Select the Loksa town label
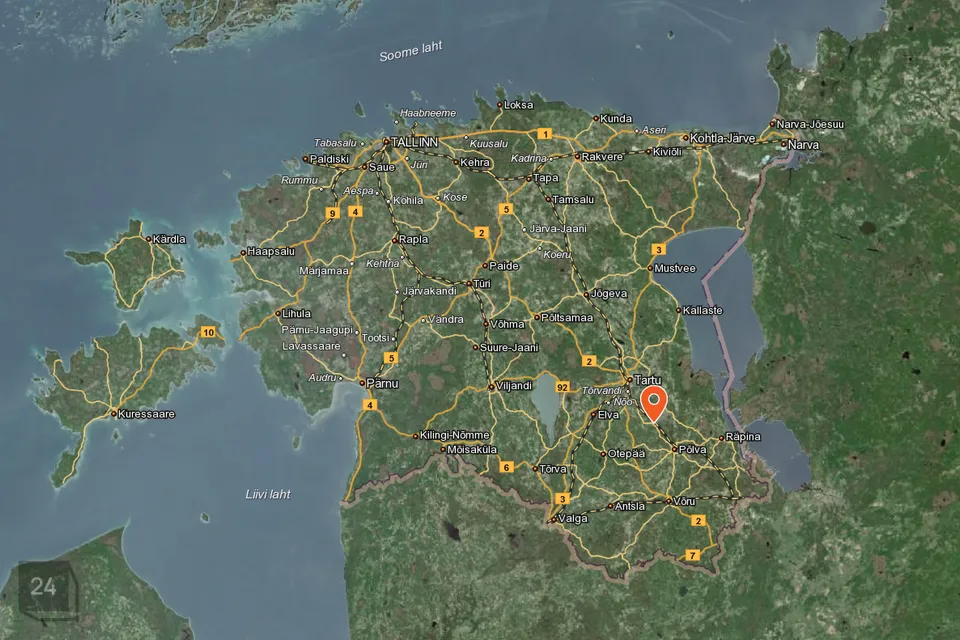960x640 pixels. [x=519, y=105]
